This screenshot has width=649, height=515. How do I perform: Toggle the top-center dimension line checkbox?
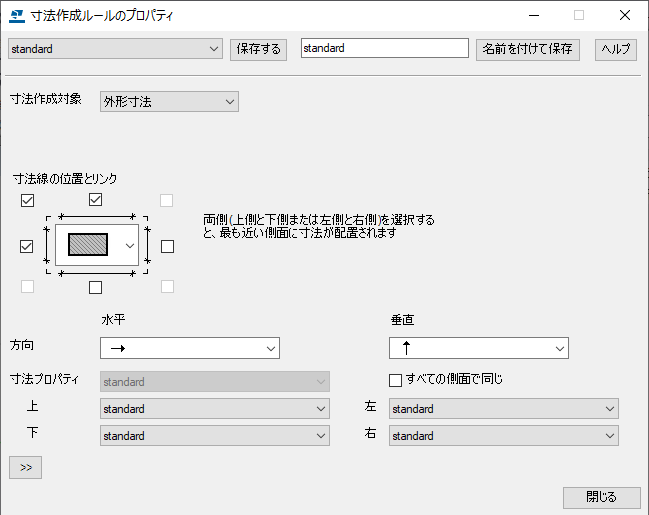coord(95,200)
